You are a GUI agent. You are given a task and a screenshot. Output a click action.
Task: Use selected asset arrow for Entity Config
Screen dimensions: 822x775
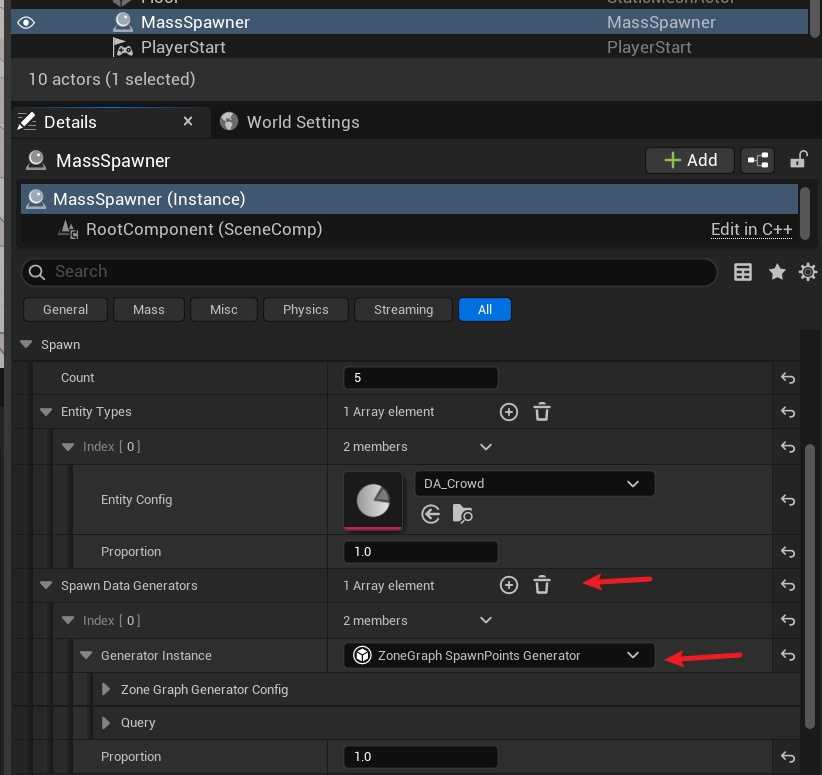[x=431, y=514]
